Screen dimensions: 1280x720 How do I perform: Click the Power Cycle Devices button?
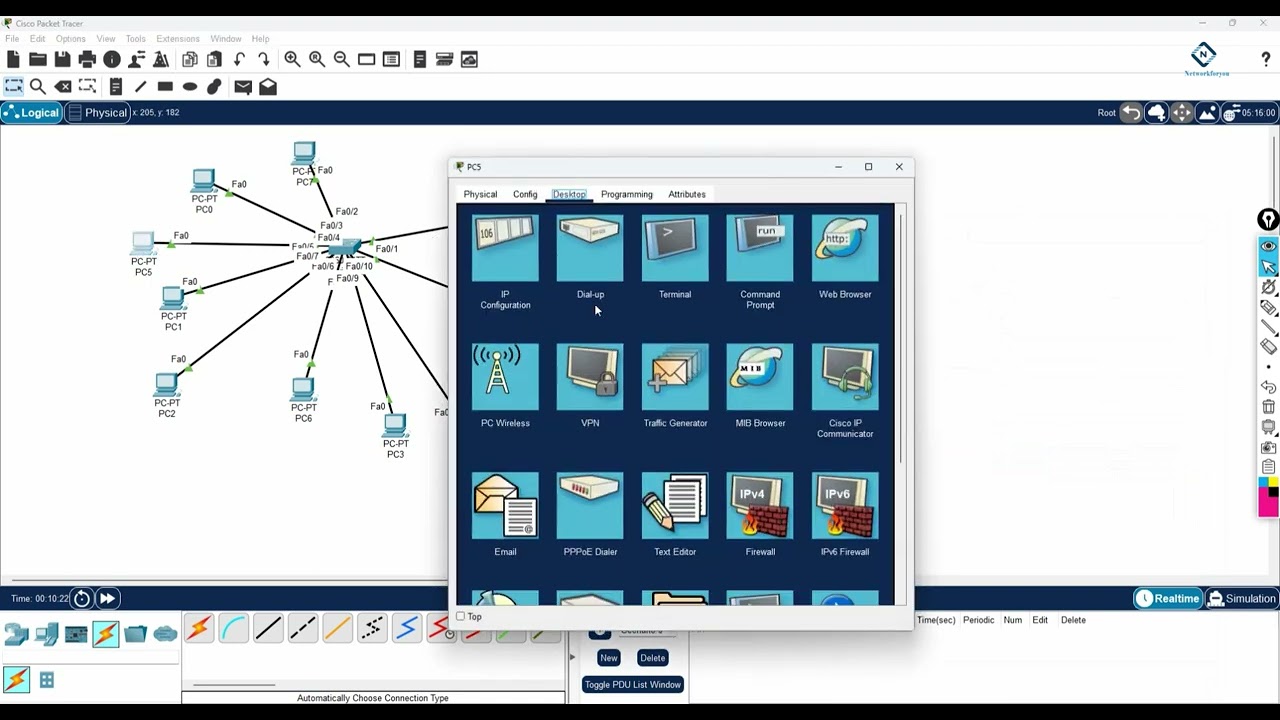click(x=82, y=599)
